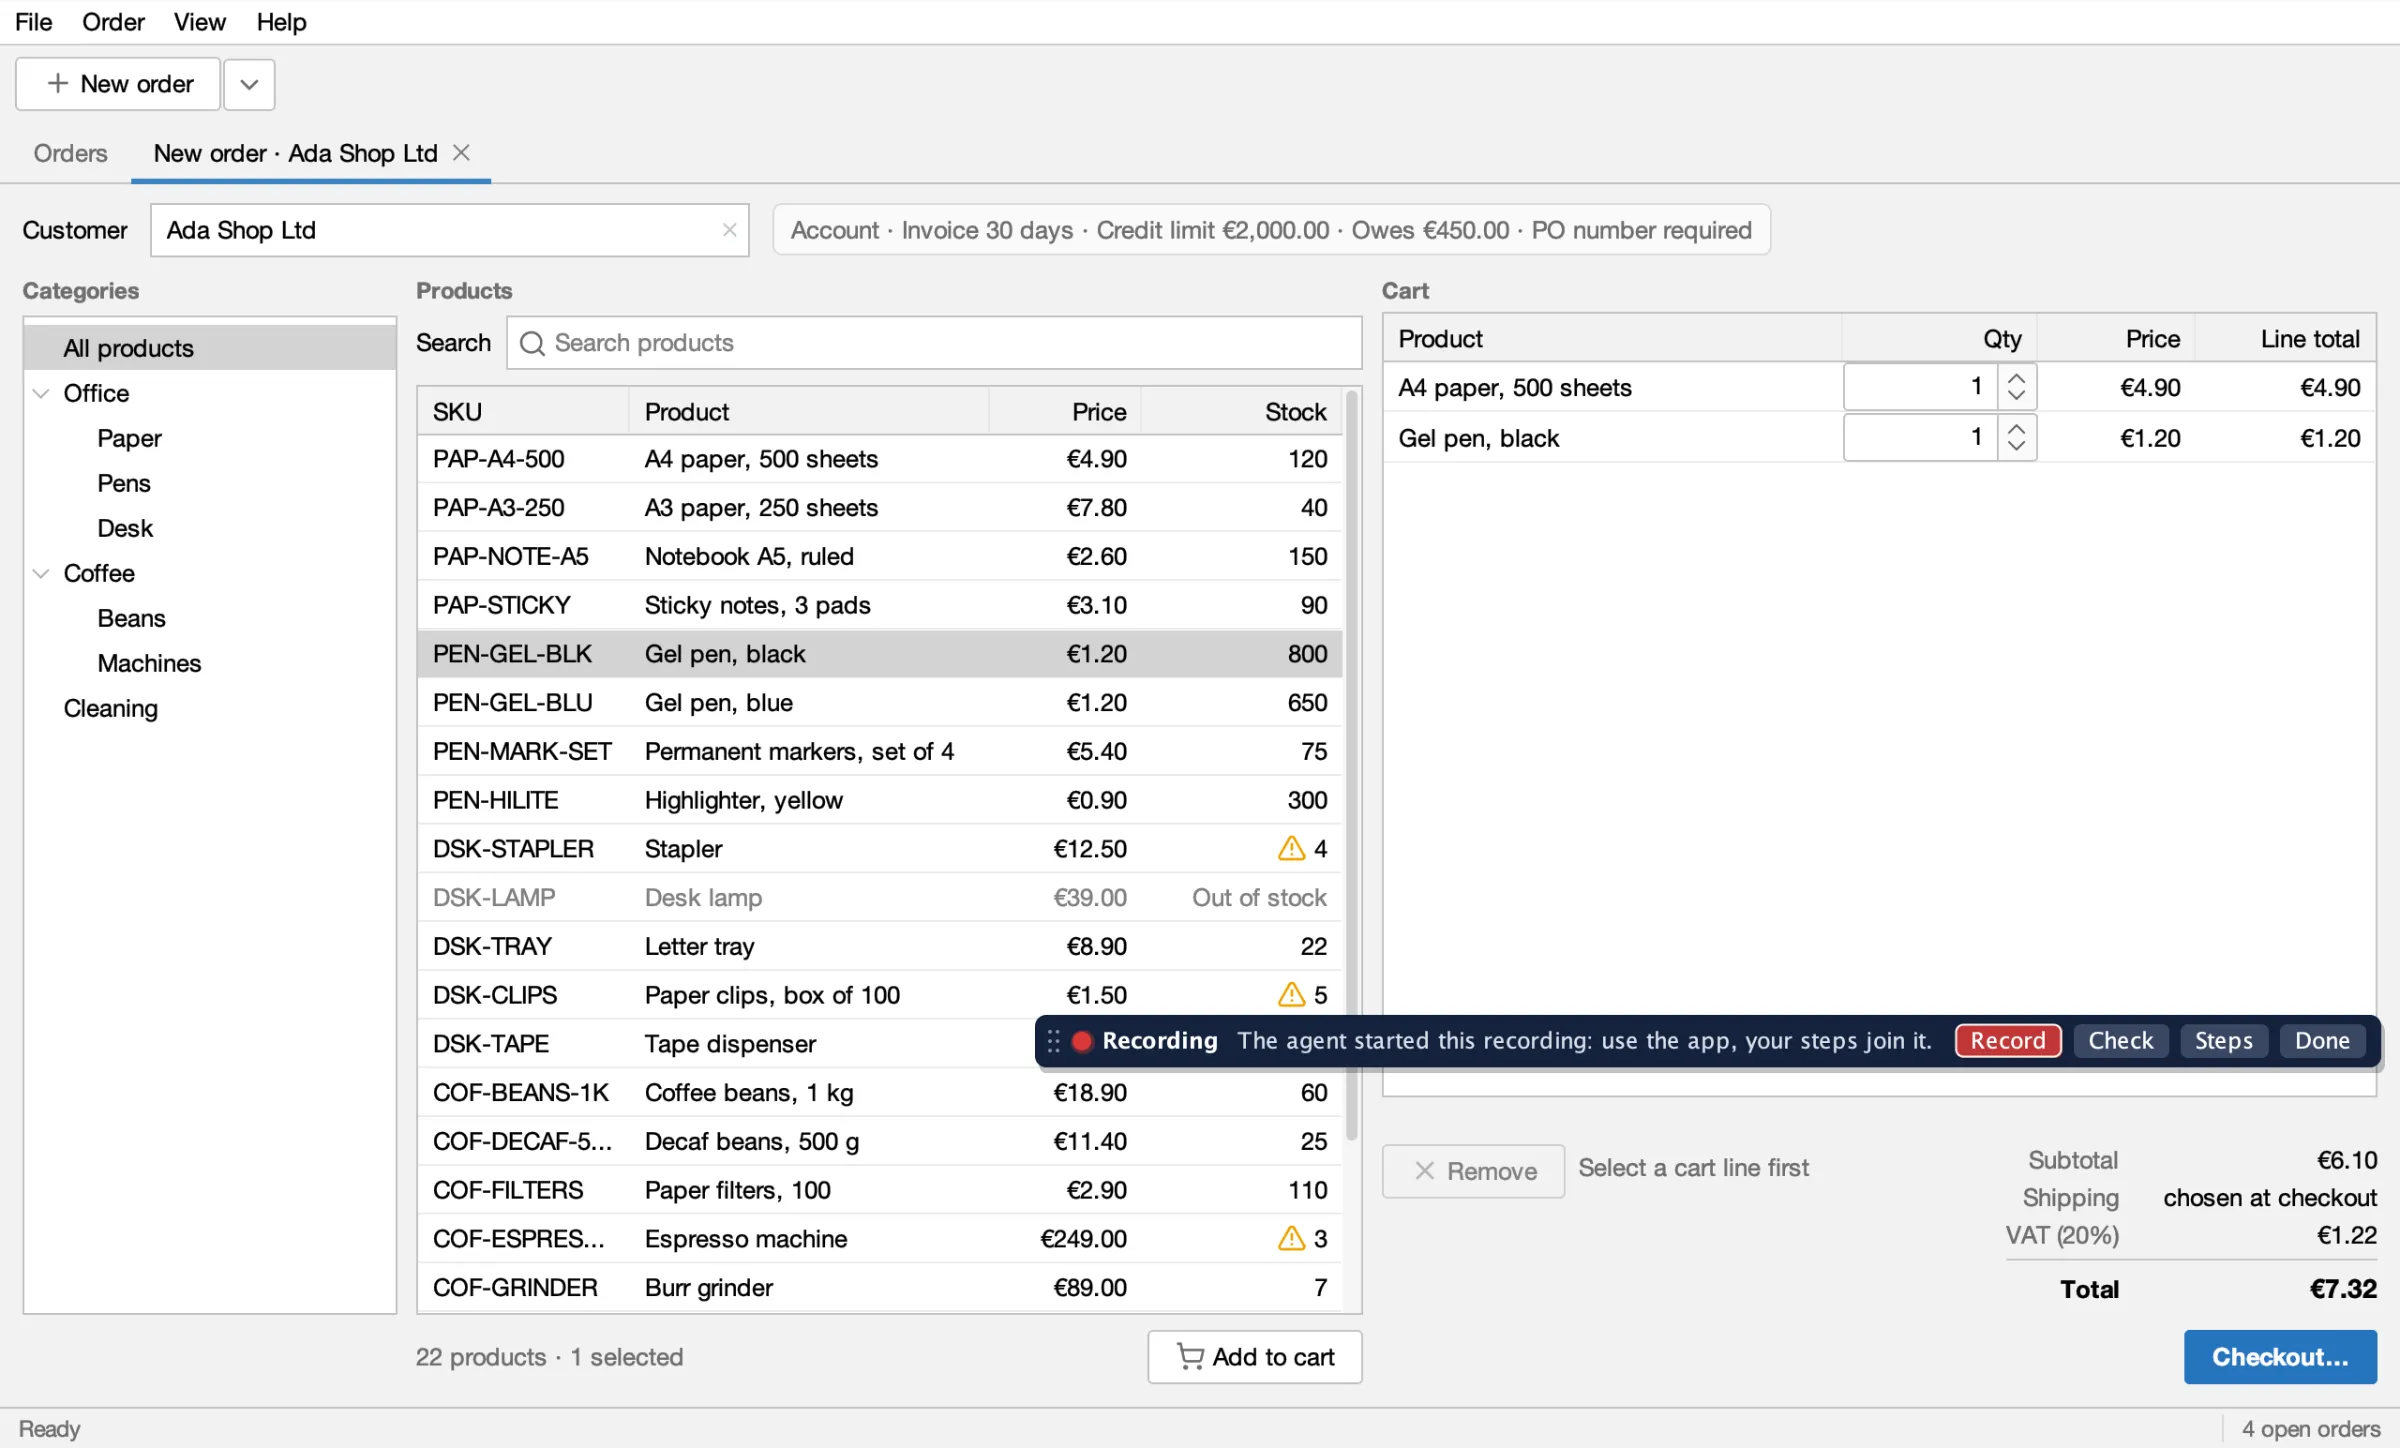Collapse the Coffee category
2400x1448 pixels.
tap(41, 573)
